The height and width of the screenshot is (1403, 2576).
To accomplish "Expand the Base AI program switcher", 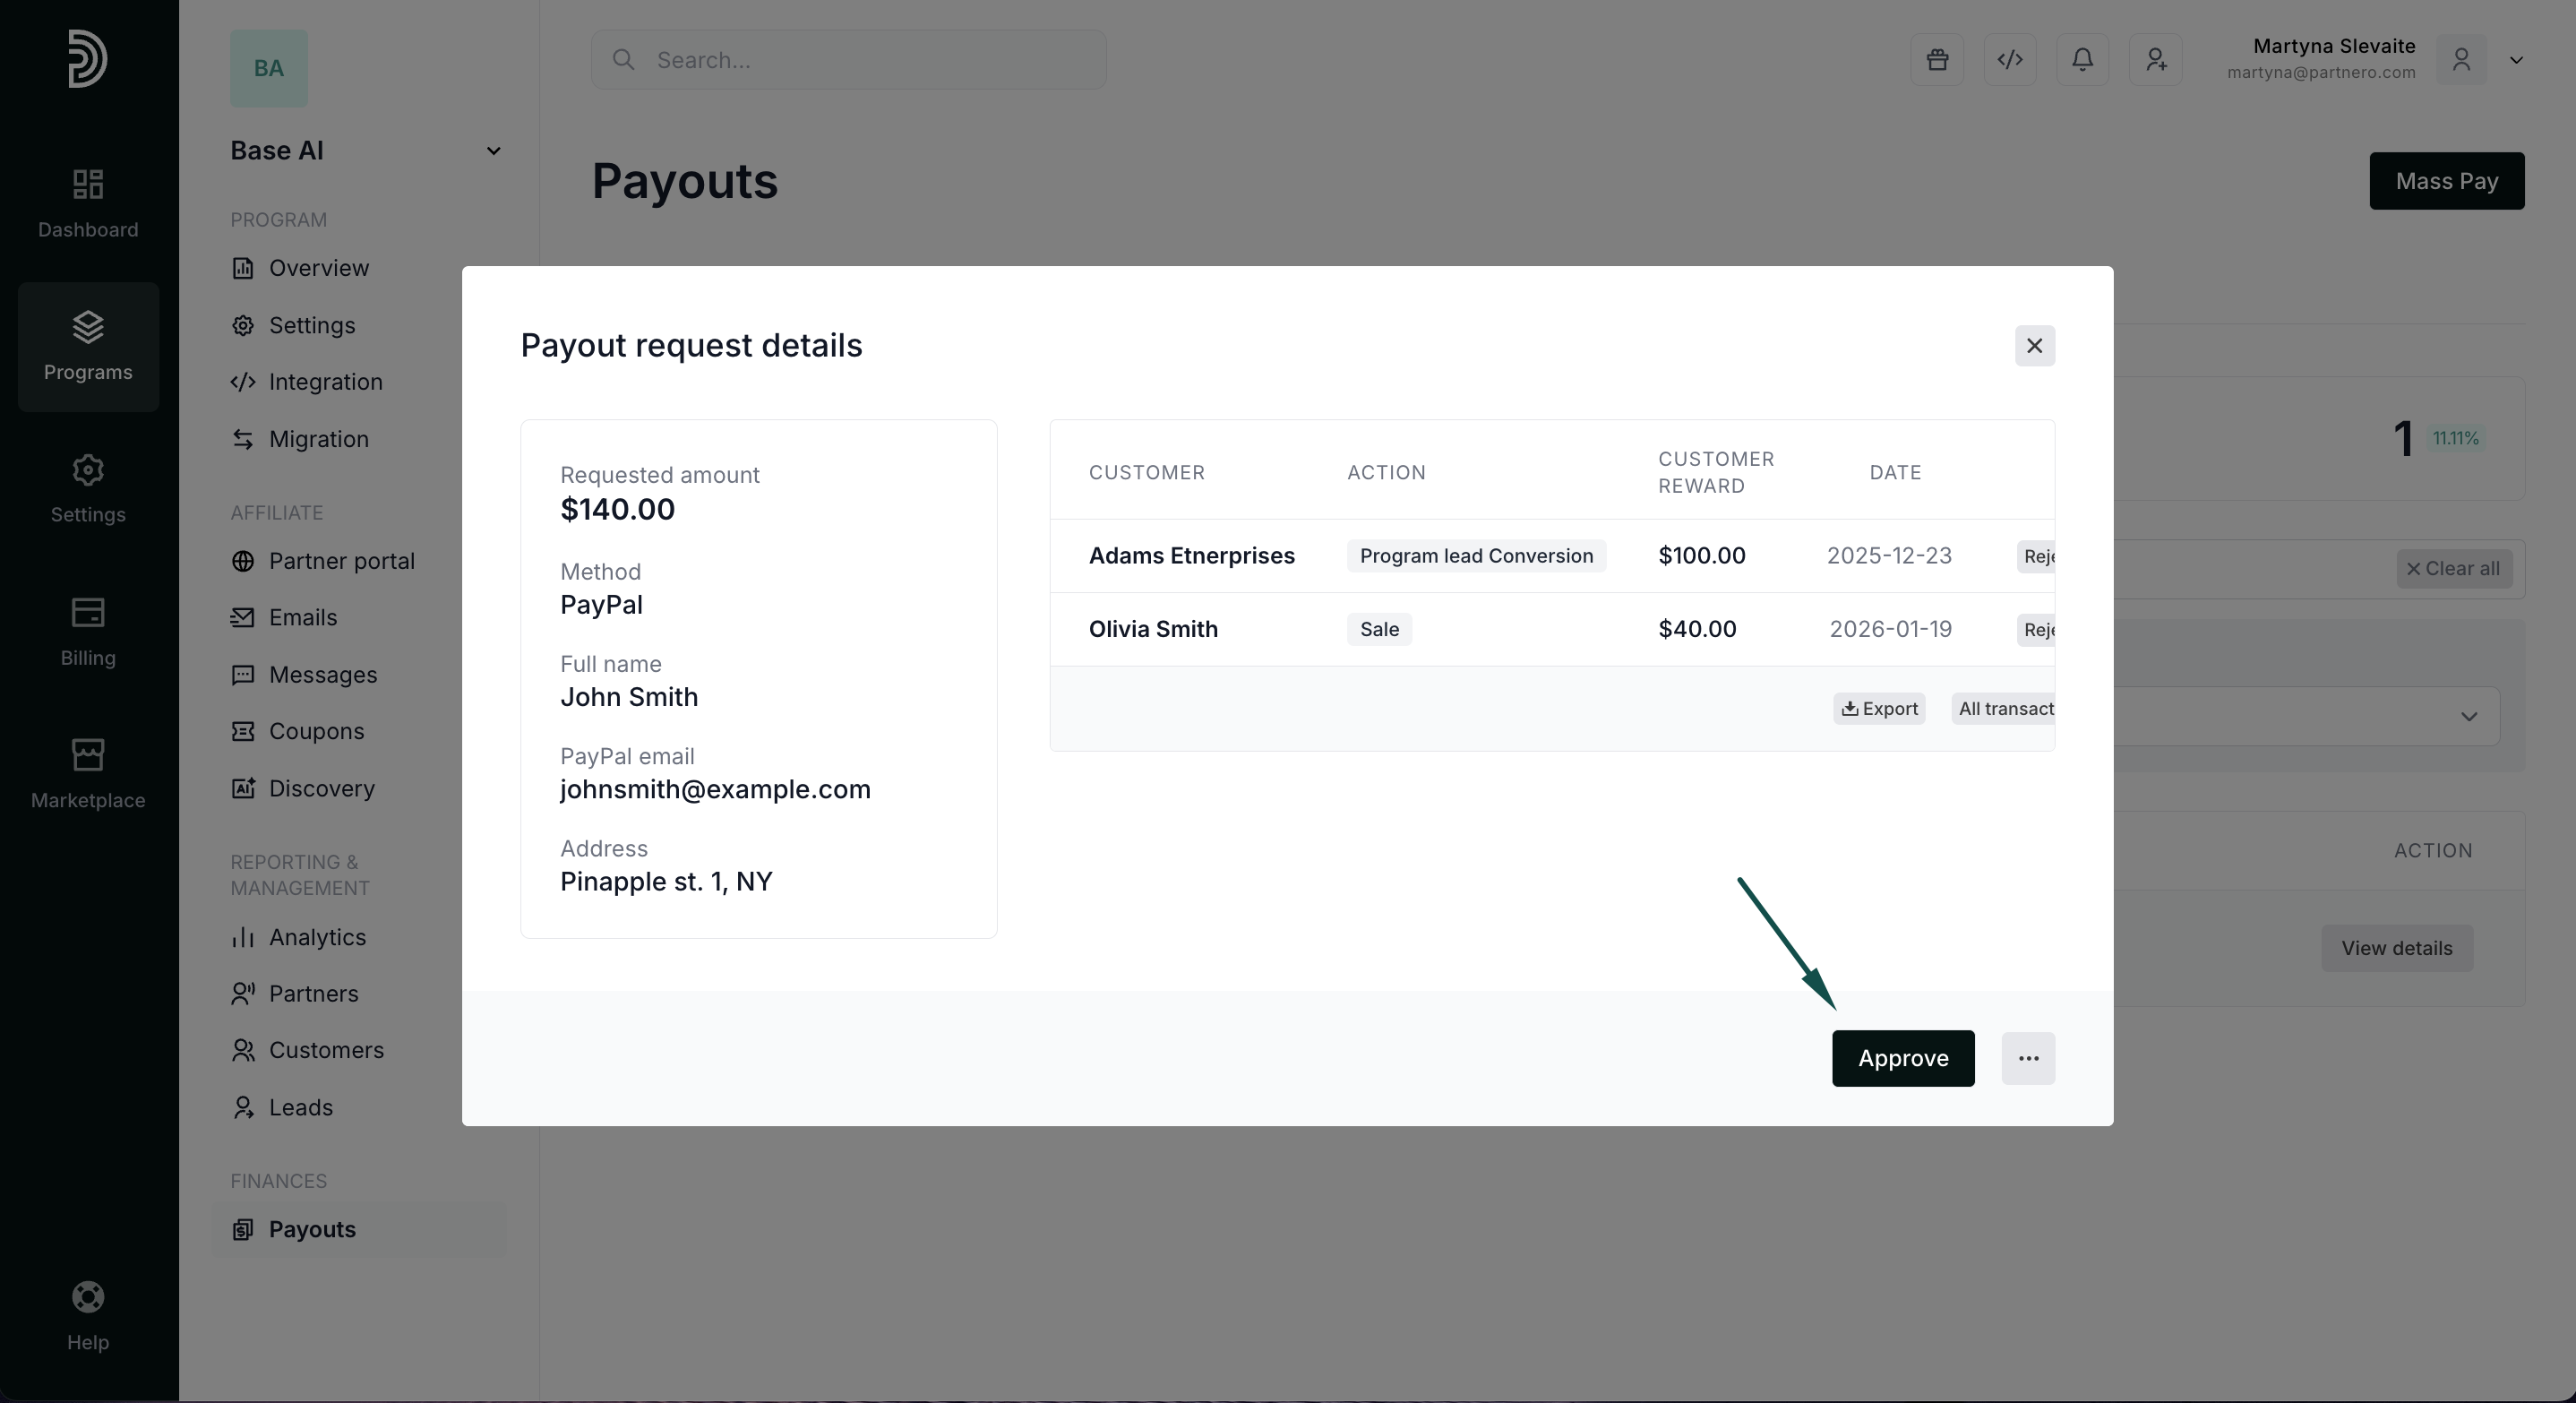I will (493, 151).
